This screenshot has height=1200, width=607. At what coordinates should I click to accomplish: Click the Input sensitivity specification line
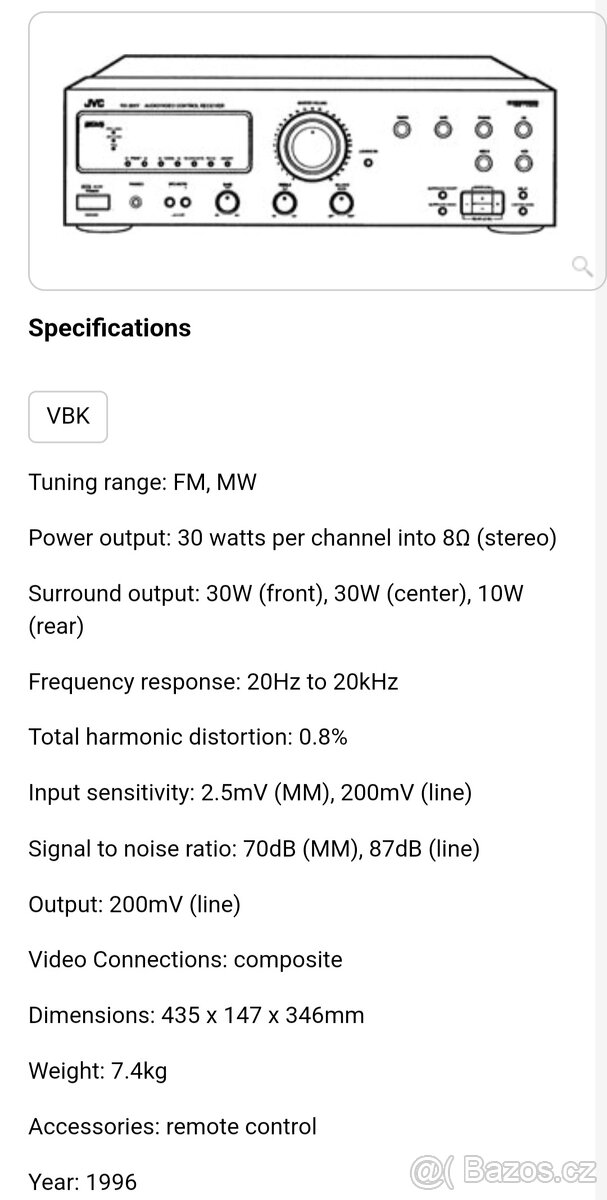[250, 793]
